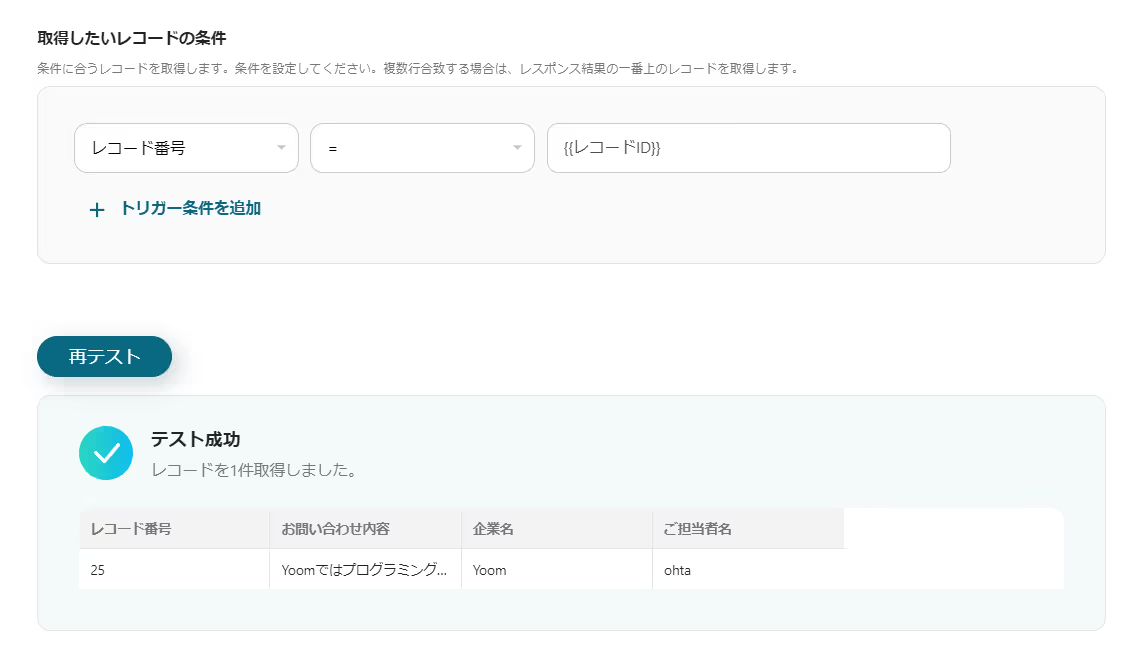Click the お問い合わせ内容 column header
The height and width of the screenshot is (663, 1140).
point(366,529)
